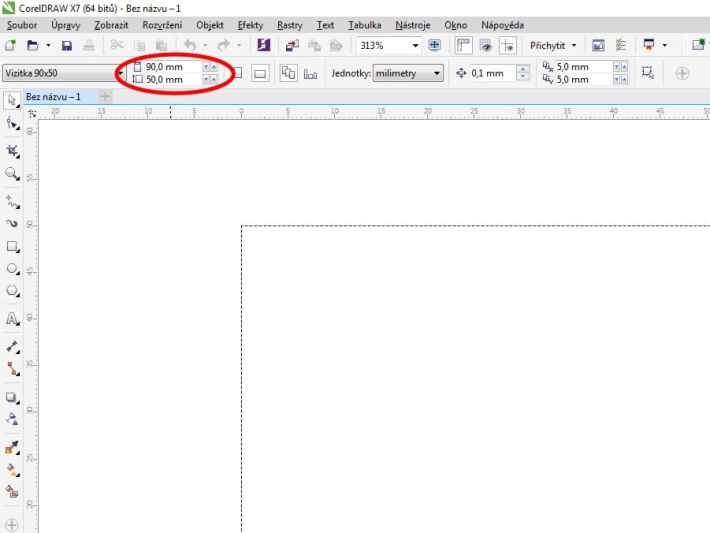Select the Artistic Media tool

pos(12,223)
